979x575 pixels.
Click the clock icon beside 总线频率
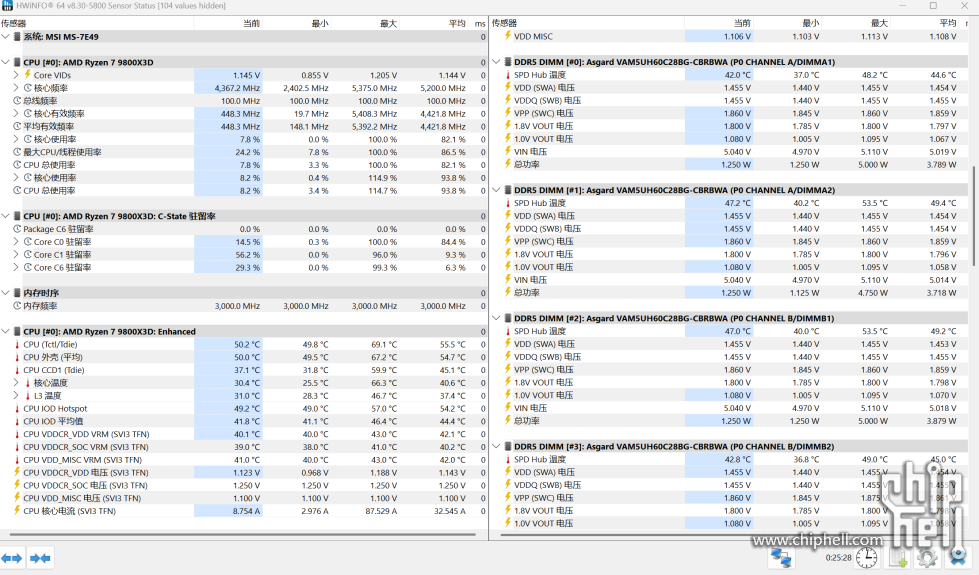17,101
